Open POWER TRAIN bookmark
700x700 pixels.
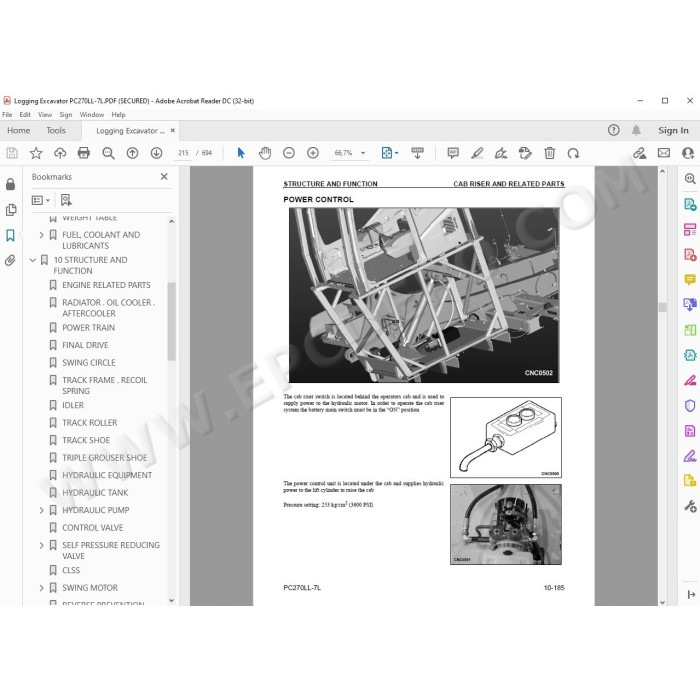pos(88,328)
